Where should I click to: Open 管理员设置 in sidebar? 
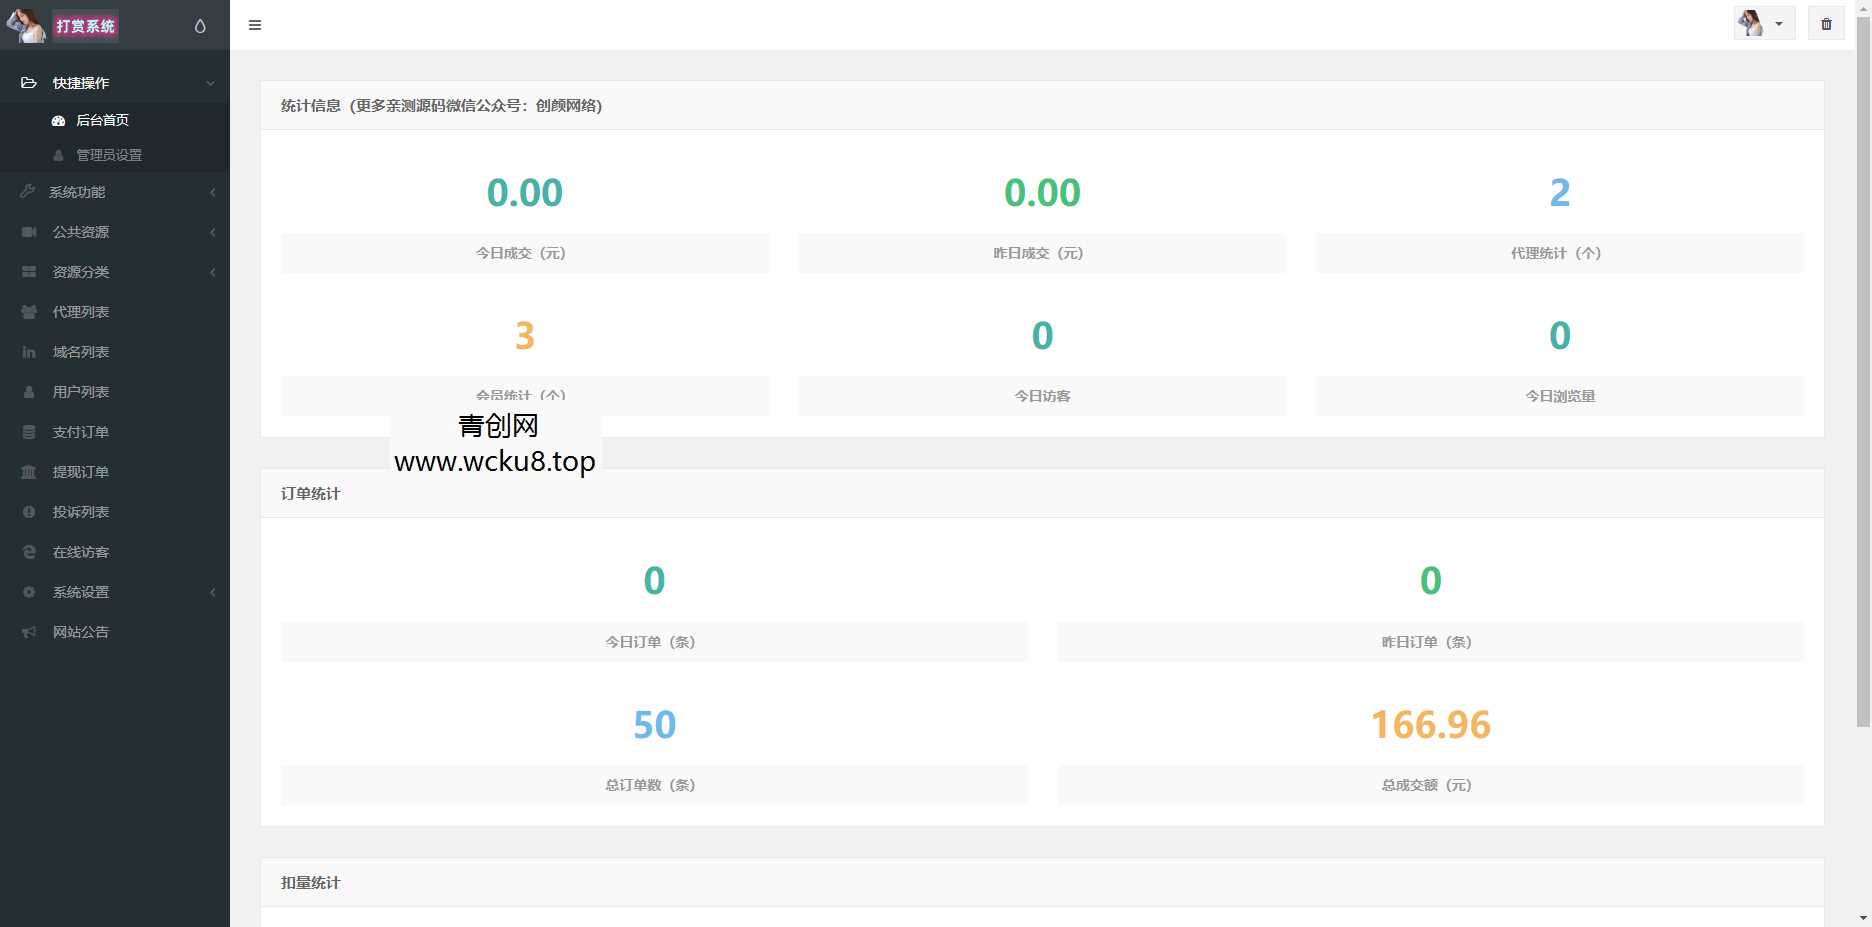click(108, 155)
